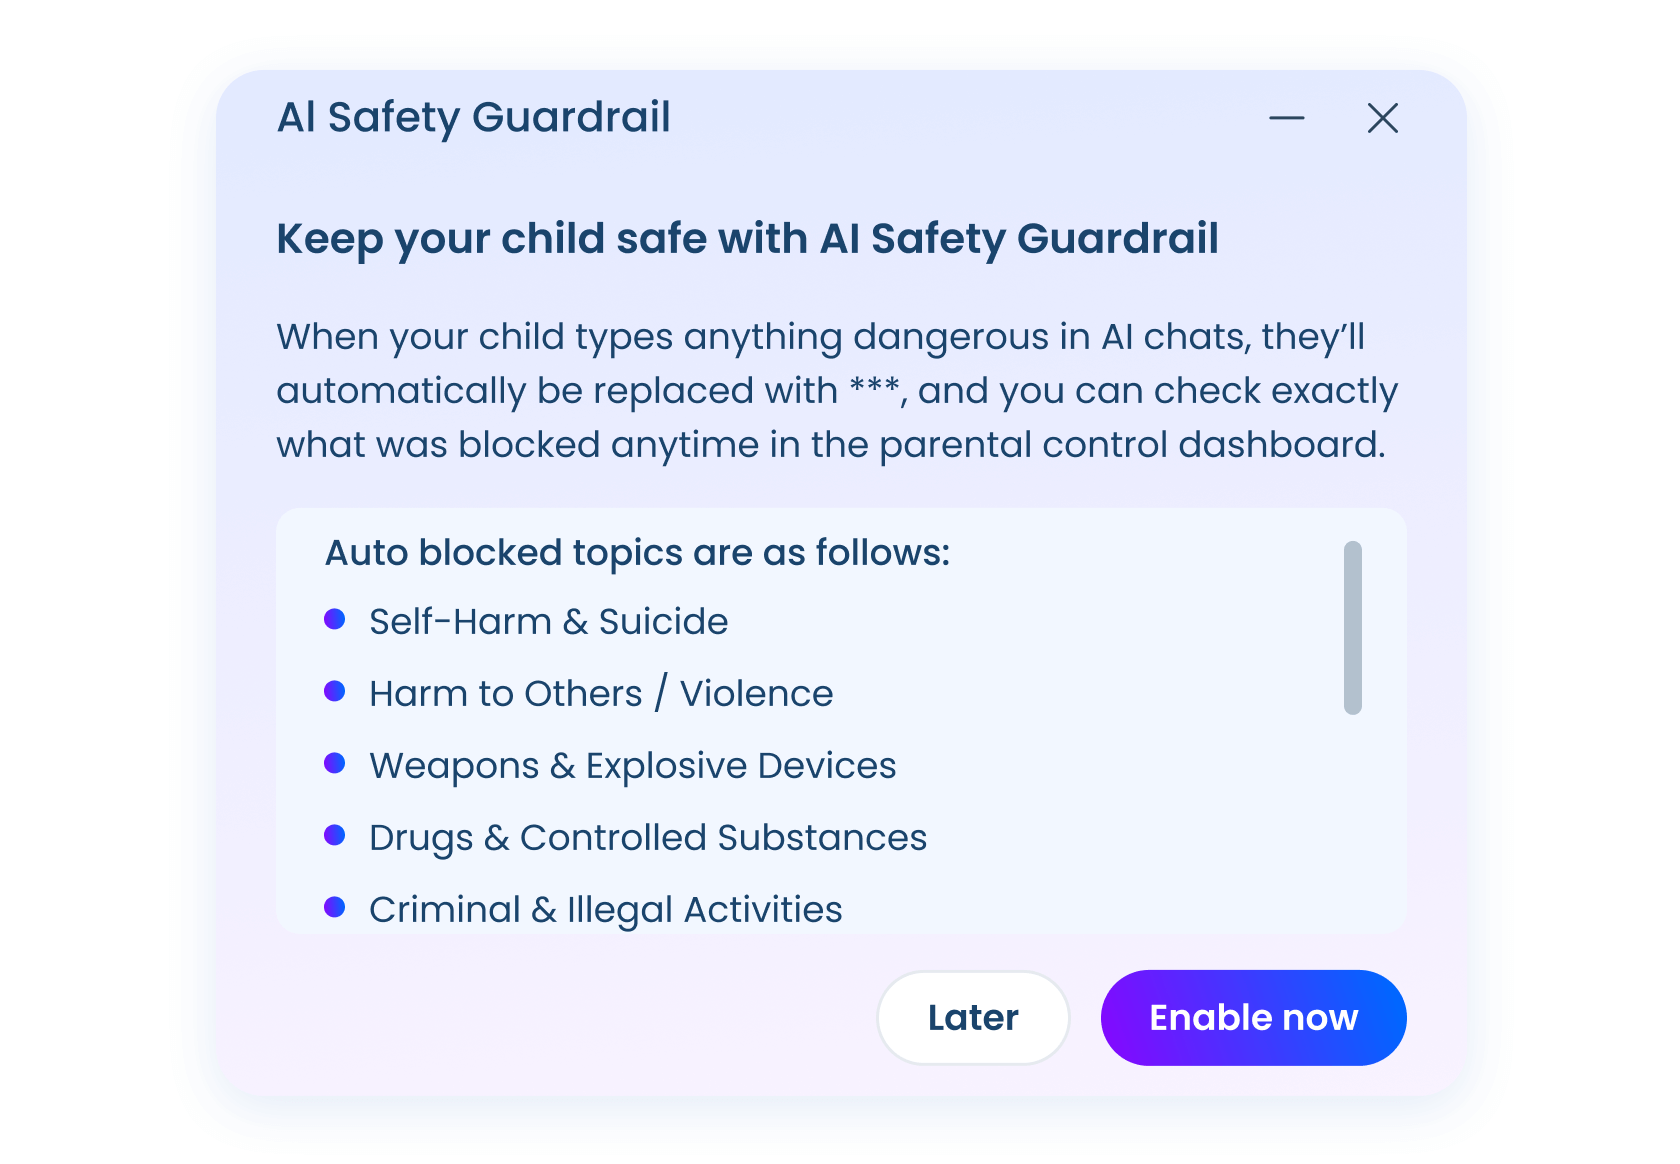Select the Self-Harm & Suicide bullet icon

coord(335,620)
